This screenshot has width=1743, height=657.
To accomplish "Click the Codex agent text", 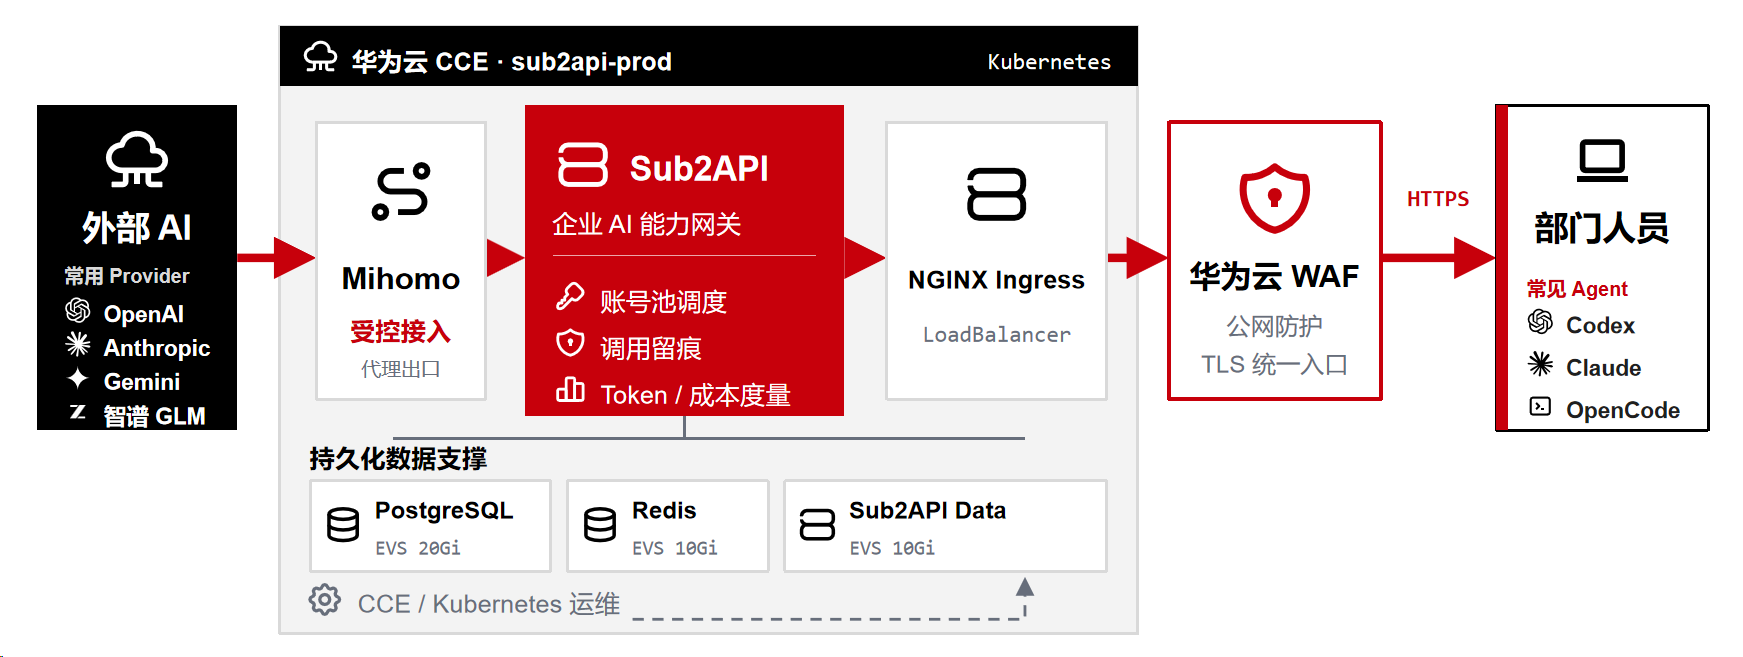I will 1600,326.
